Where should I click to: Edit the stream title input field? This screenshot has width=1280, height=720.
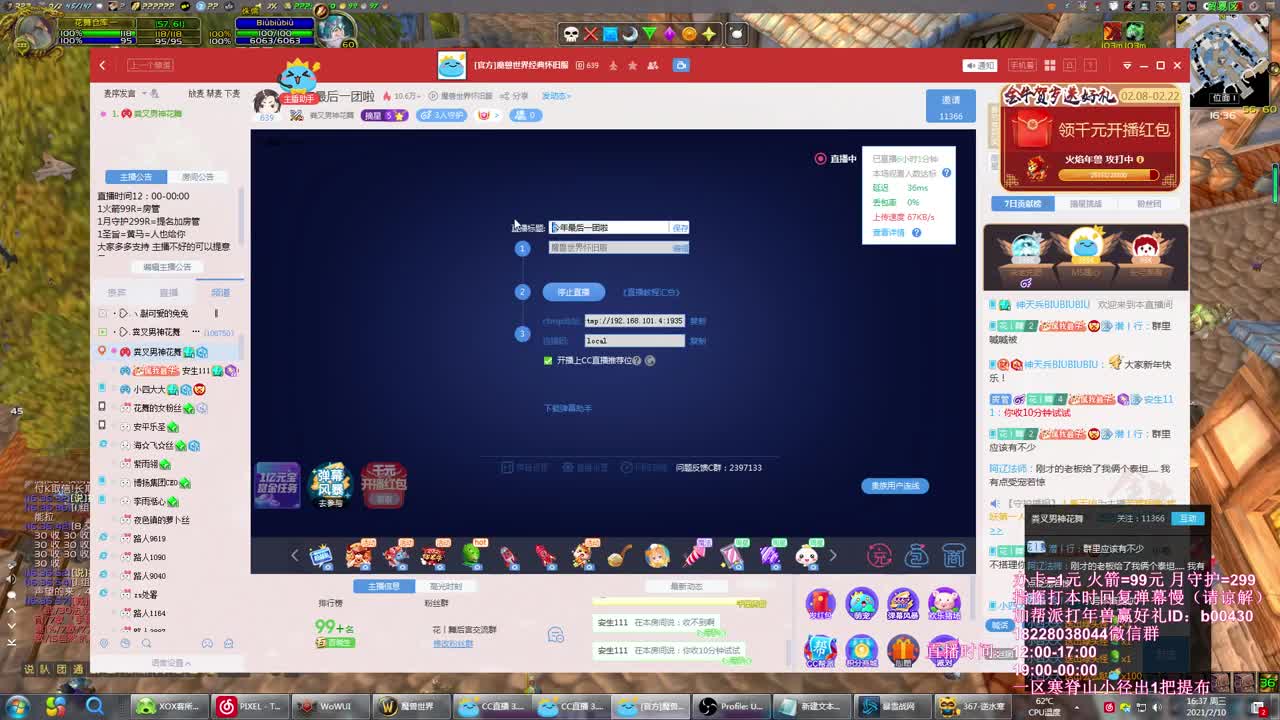609,228
